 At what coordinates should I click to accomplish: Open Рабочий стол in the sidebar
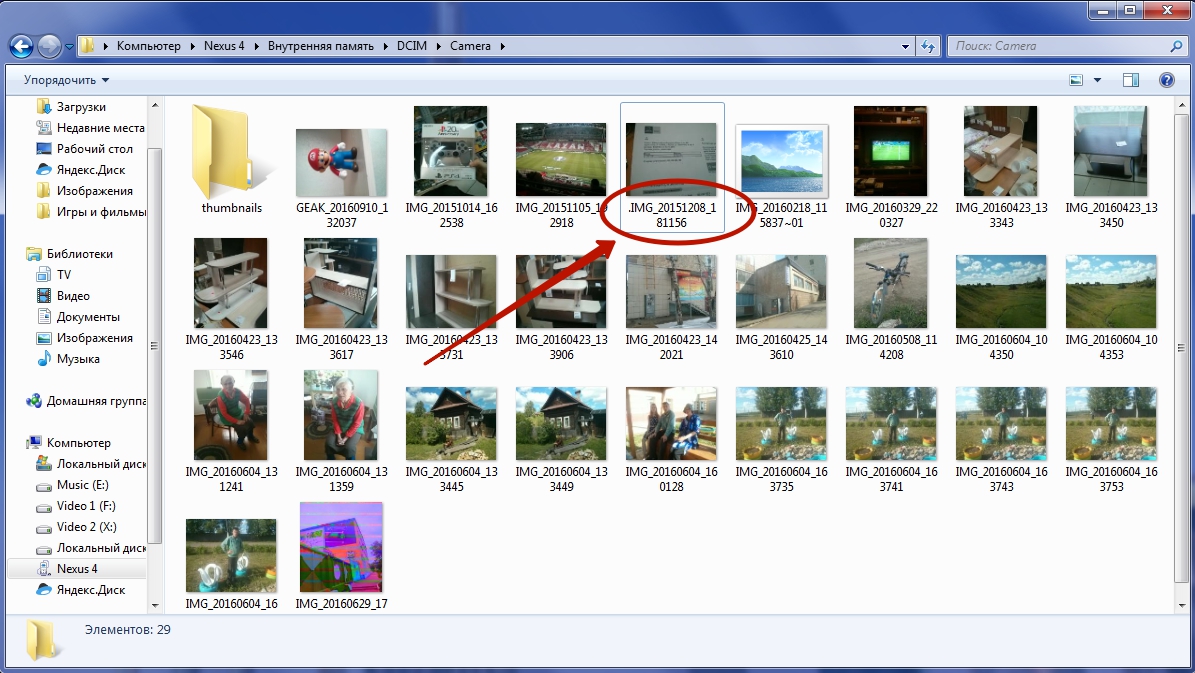[x=95, y=149]
